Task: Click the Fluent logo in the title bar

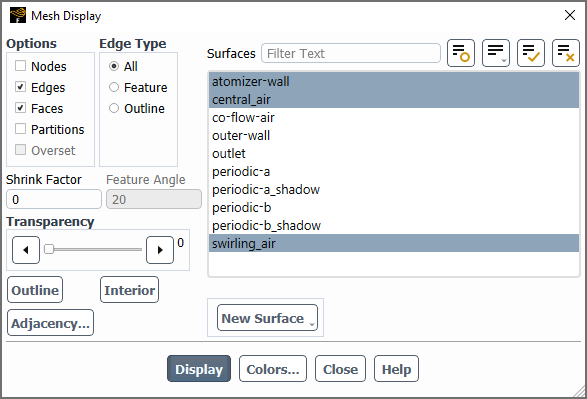Action: (18, 16)
